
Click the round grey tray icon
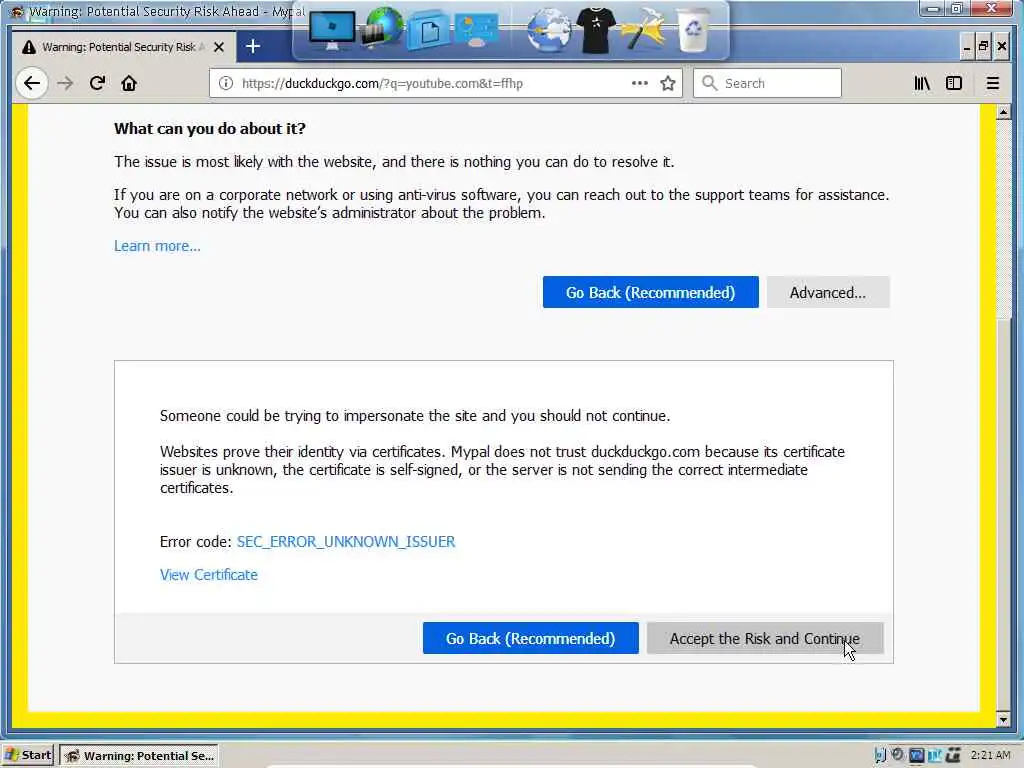click(898, 754)
